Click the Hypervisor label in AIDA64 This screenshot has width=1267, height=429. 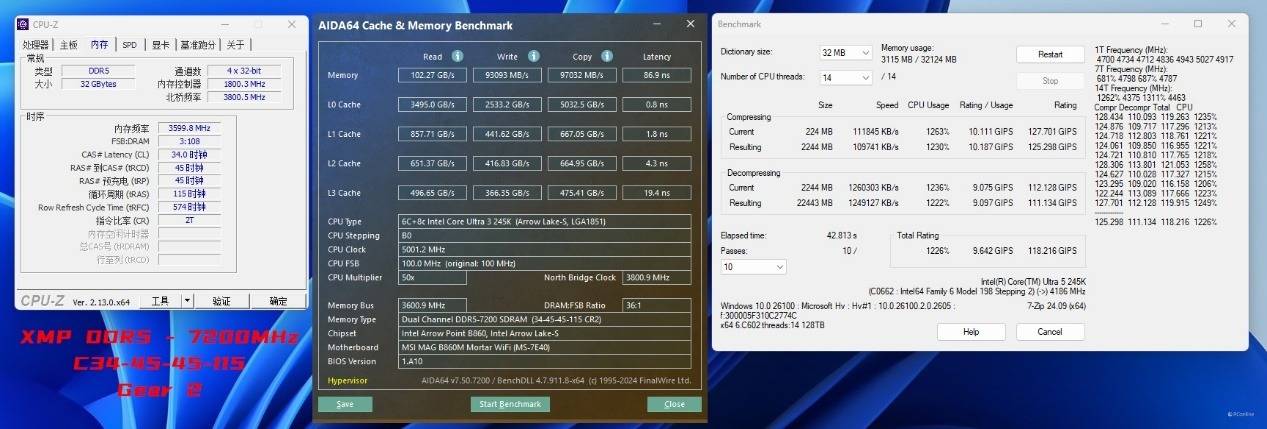coord(348,379)
